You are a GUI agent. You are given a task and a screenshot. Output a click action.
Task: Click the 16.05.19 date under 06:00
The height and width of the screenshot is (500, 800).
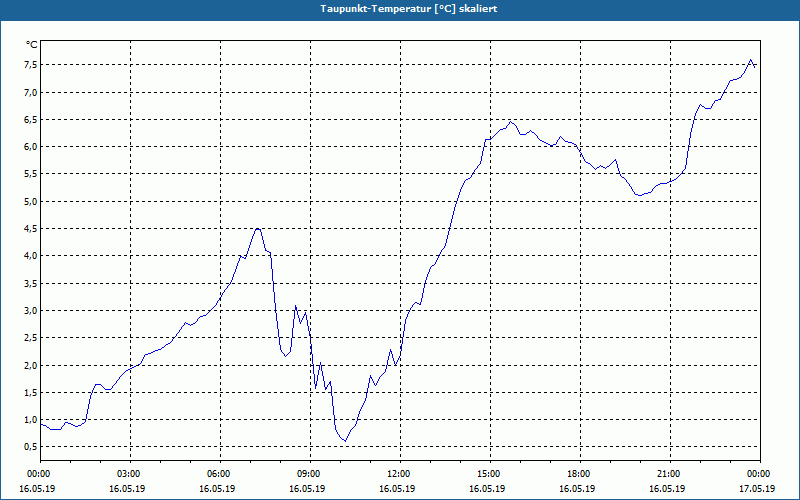tap(217, 489)
